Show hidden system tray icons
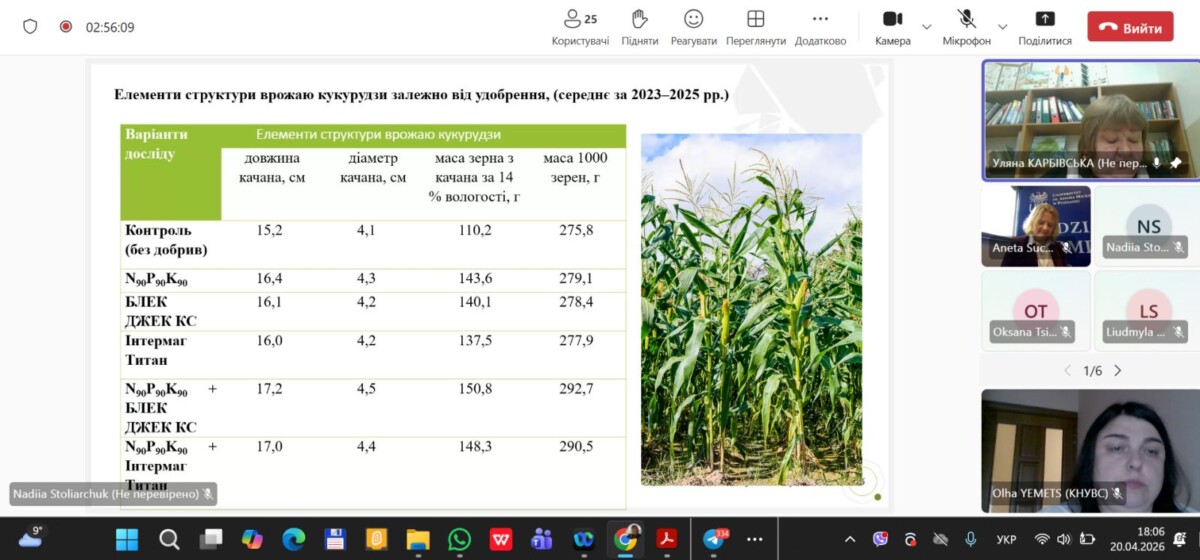1200x560 pixels. click(850, 540)
